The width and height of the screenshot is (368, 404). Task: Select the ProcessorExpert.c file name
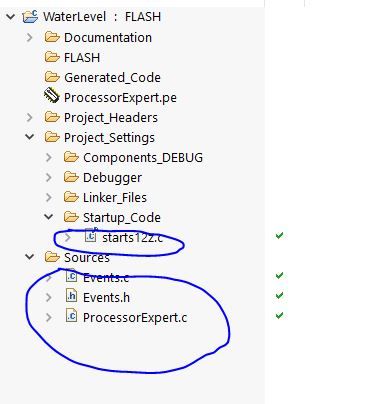pos(135,318)
